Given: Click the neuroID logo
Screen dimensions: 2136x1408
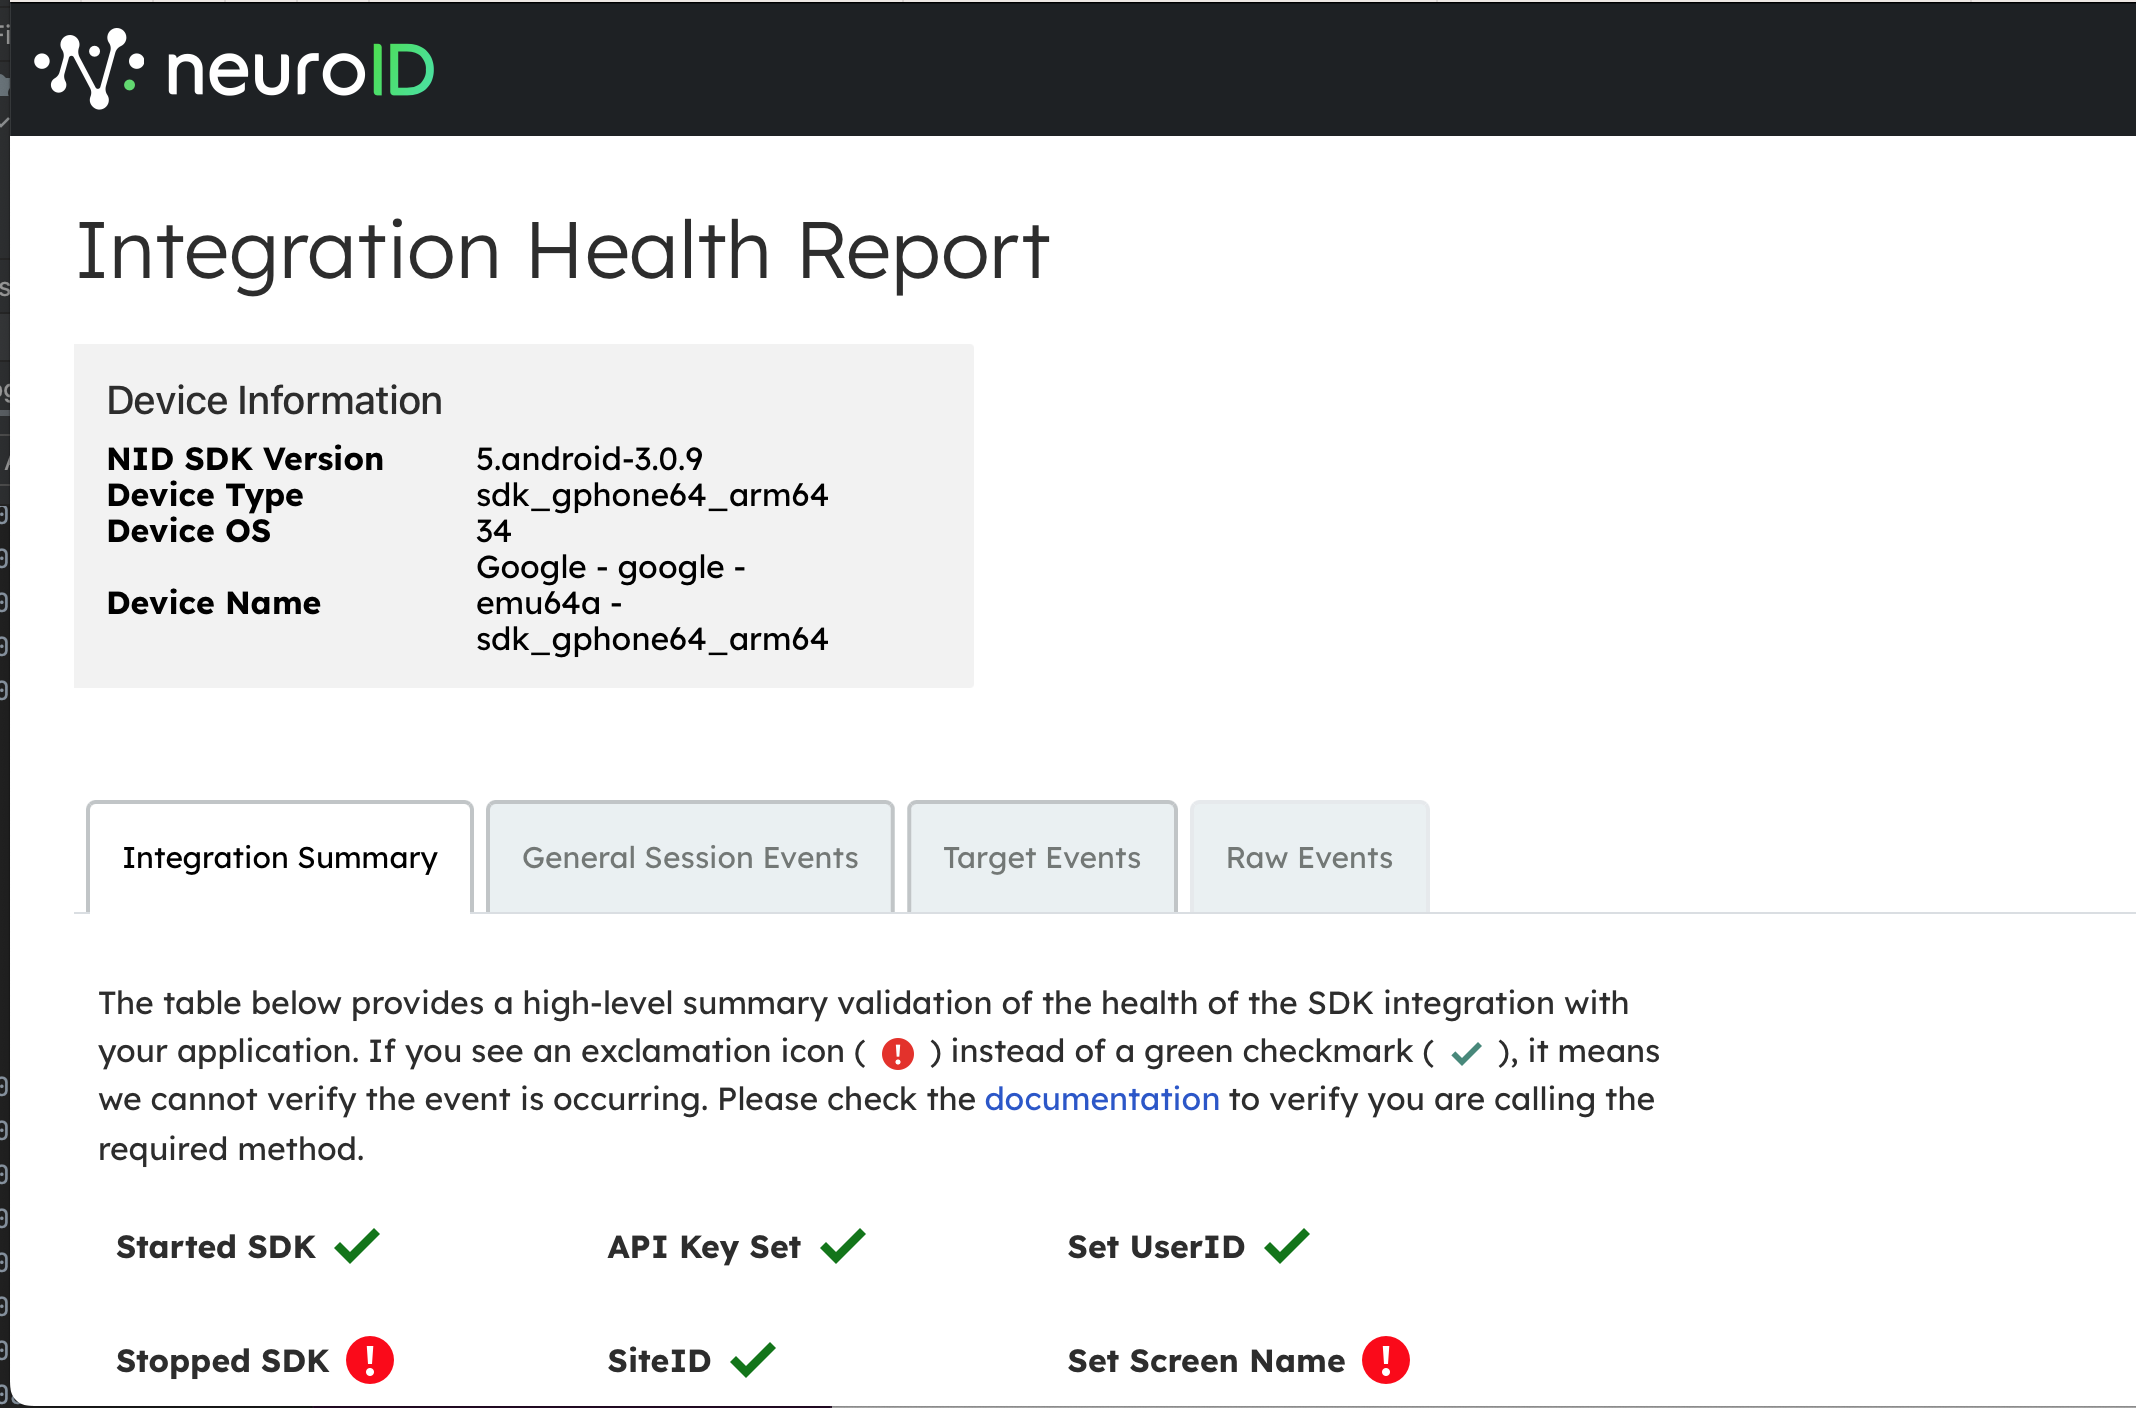Looking at the screenshot, I should click(235, 69).
